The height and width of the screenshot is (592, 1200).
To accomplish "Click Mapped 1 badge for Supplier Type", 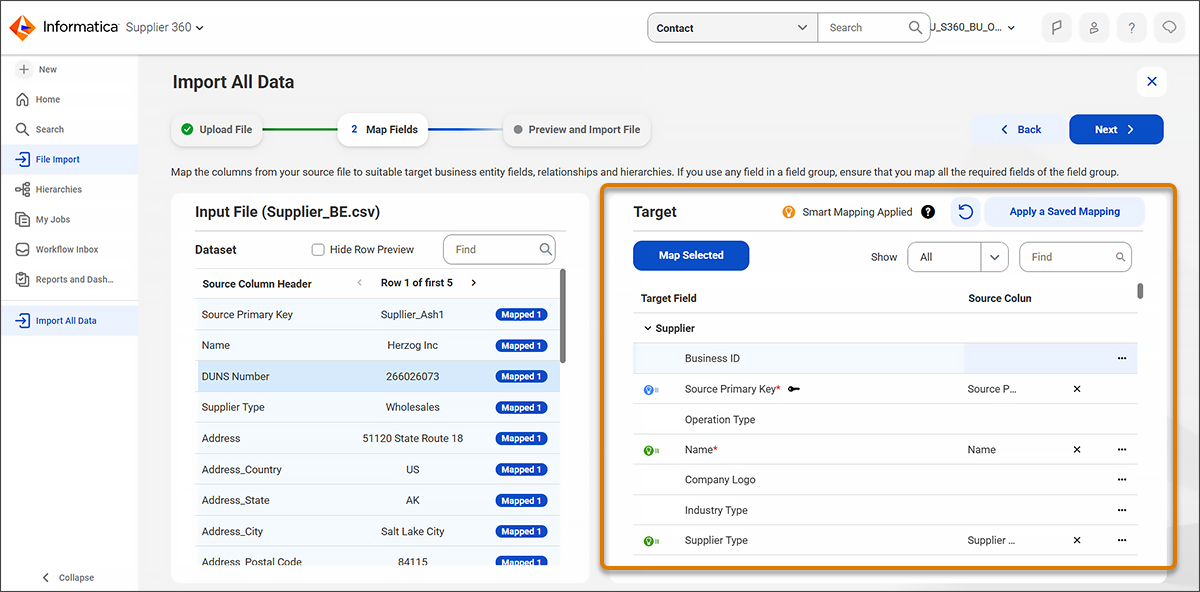I will [x=521, y=407].
